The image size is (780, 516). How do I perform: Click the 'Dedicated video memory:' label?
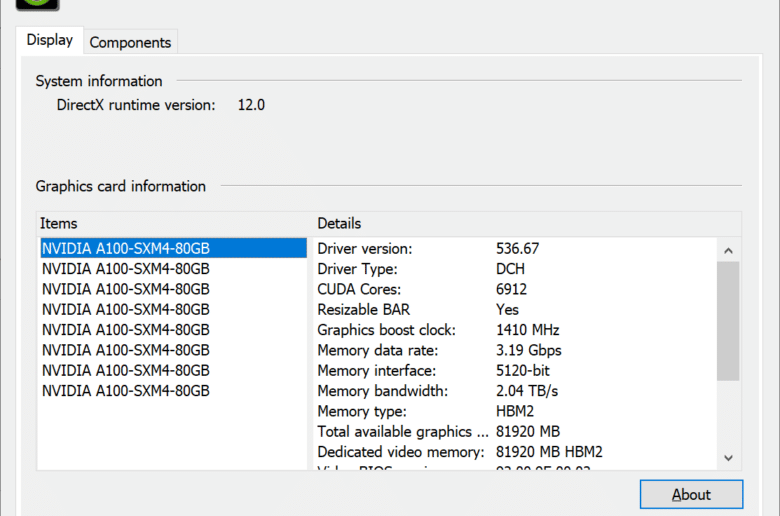(401, 452)
